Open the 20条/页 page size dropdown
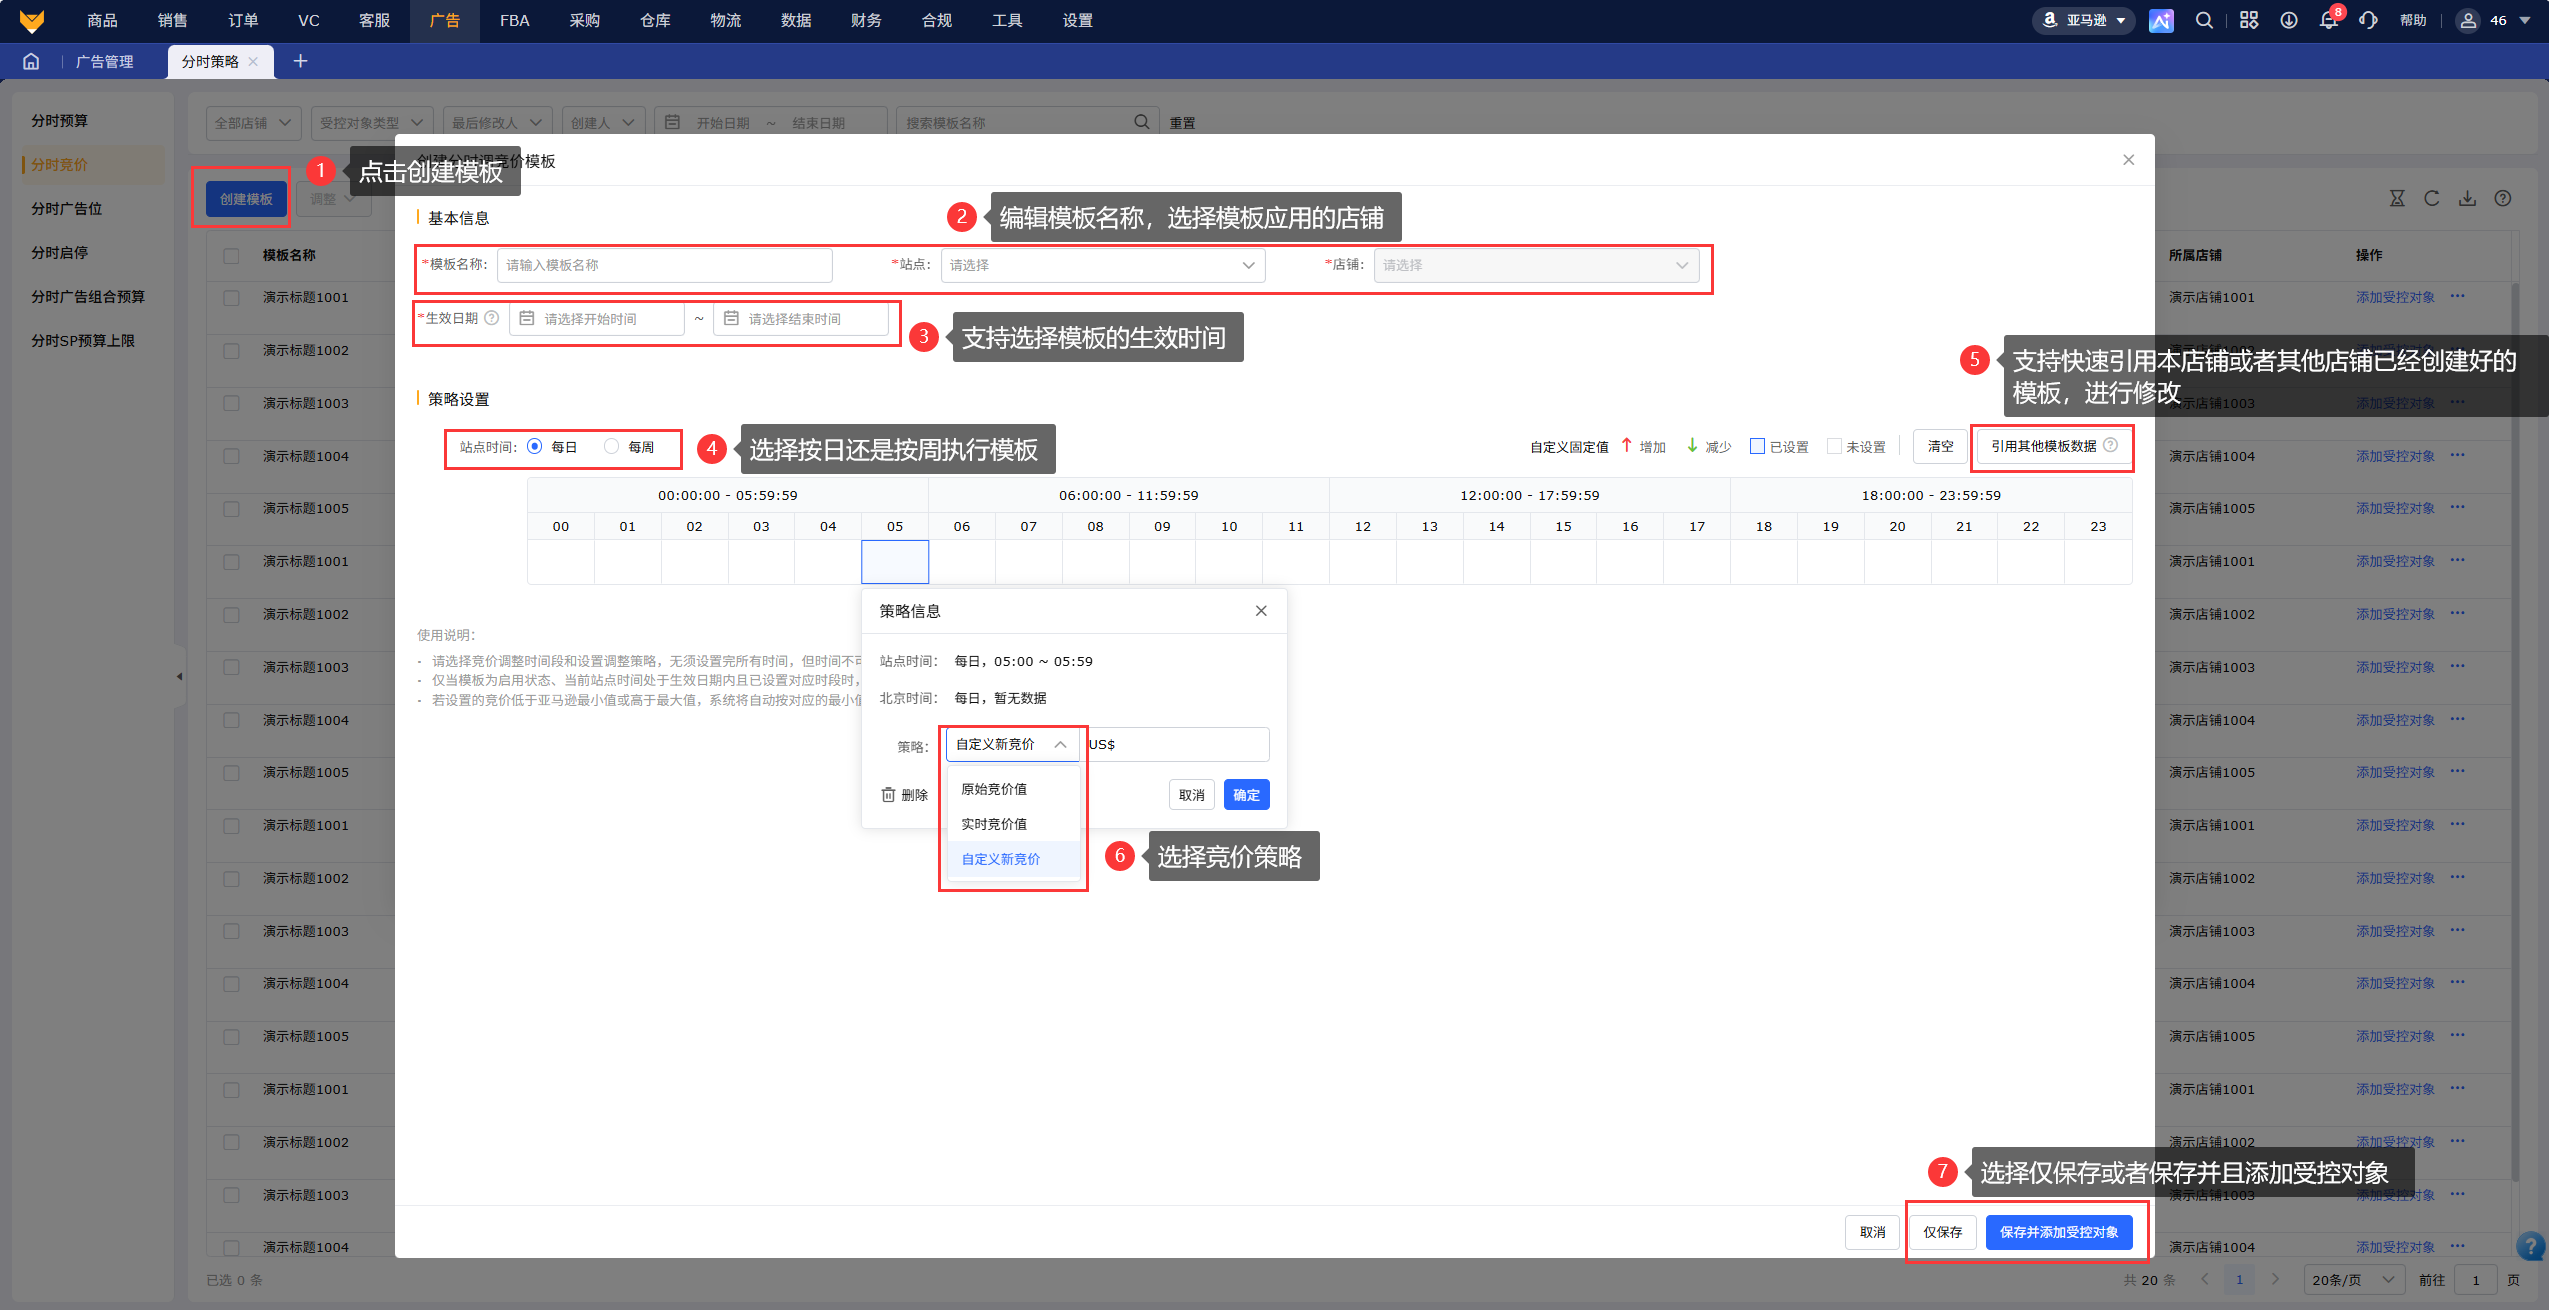2549x1310 pixels. [2354, 1279]
